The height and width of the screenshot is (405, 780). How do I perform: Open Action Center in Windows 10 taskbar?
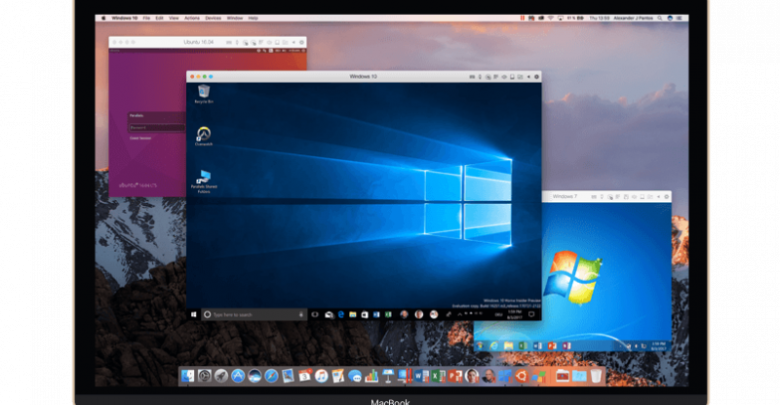click(531, 314)
